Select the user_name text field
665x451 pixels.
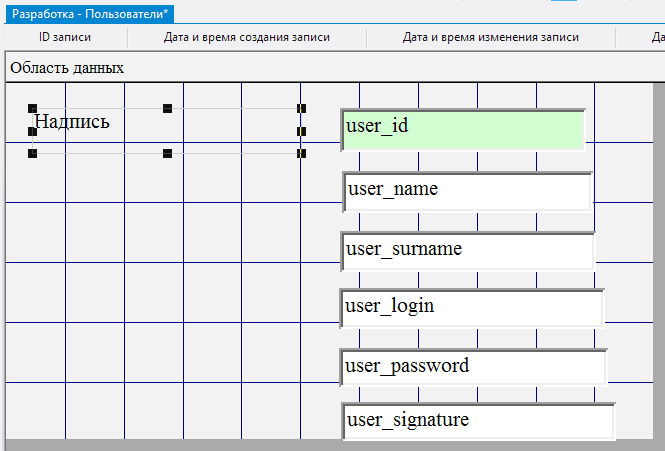point(467,191)
